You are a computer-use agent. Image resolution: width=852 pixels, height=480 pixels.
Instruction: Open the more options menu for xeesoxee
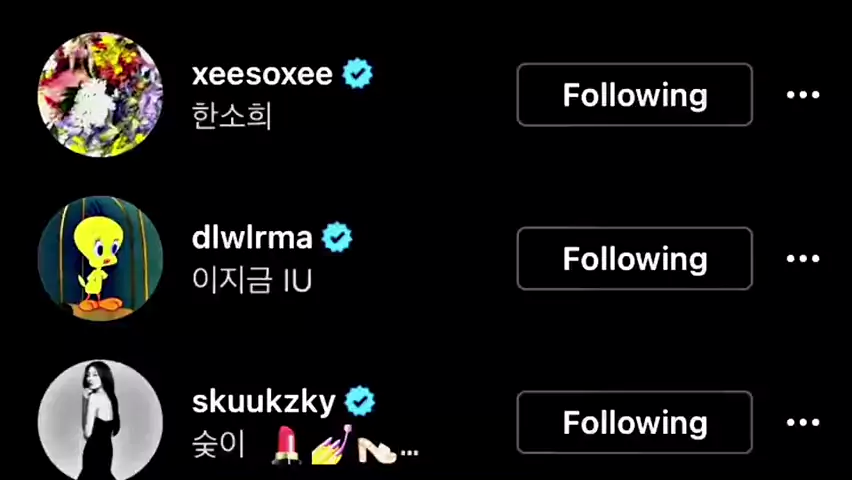pyautogui.click(x=803, y=95)
